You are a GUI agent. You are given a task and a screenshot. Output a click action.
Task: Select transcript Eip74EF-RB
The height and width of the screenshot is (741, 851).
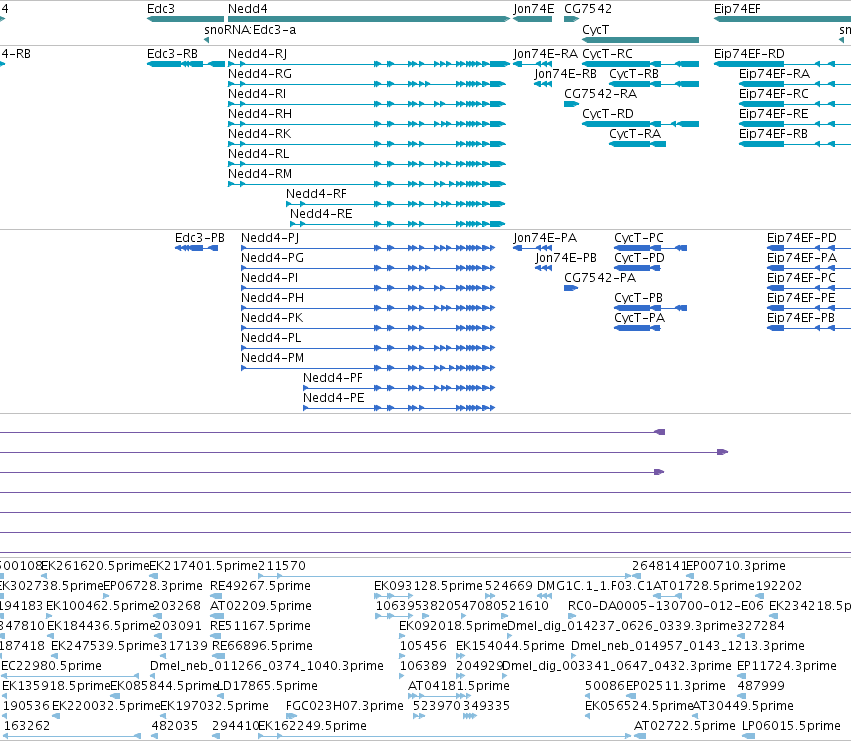pyautogui.click(x=773, y=134)
